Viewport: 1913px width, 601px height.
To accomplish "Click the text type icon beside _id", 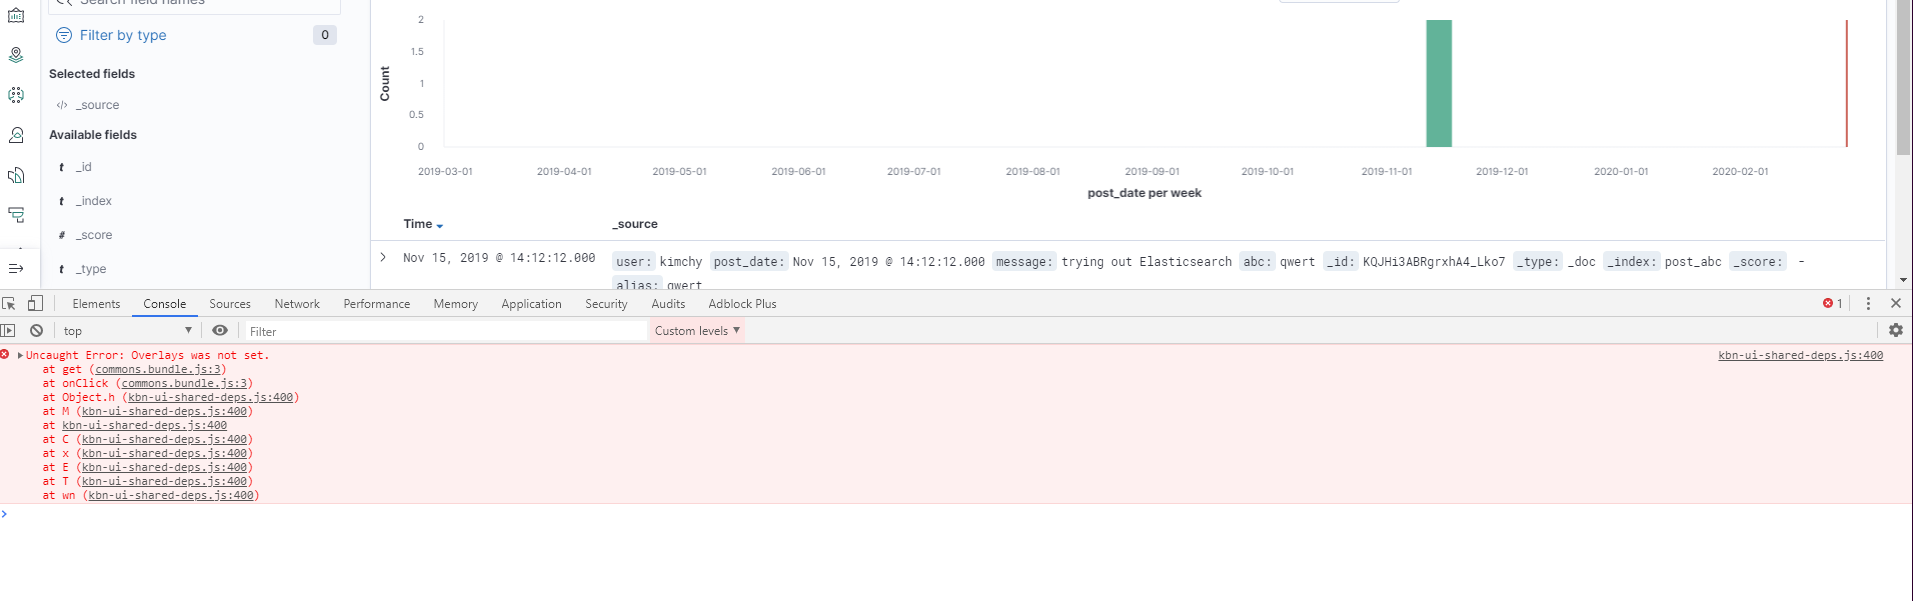I will [x=62, y=167].
